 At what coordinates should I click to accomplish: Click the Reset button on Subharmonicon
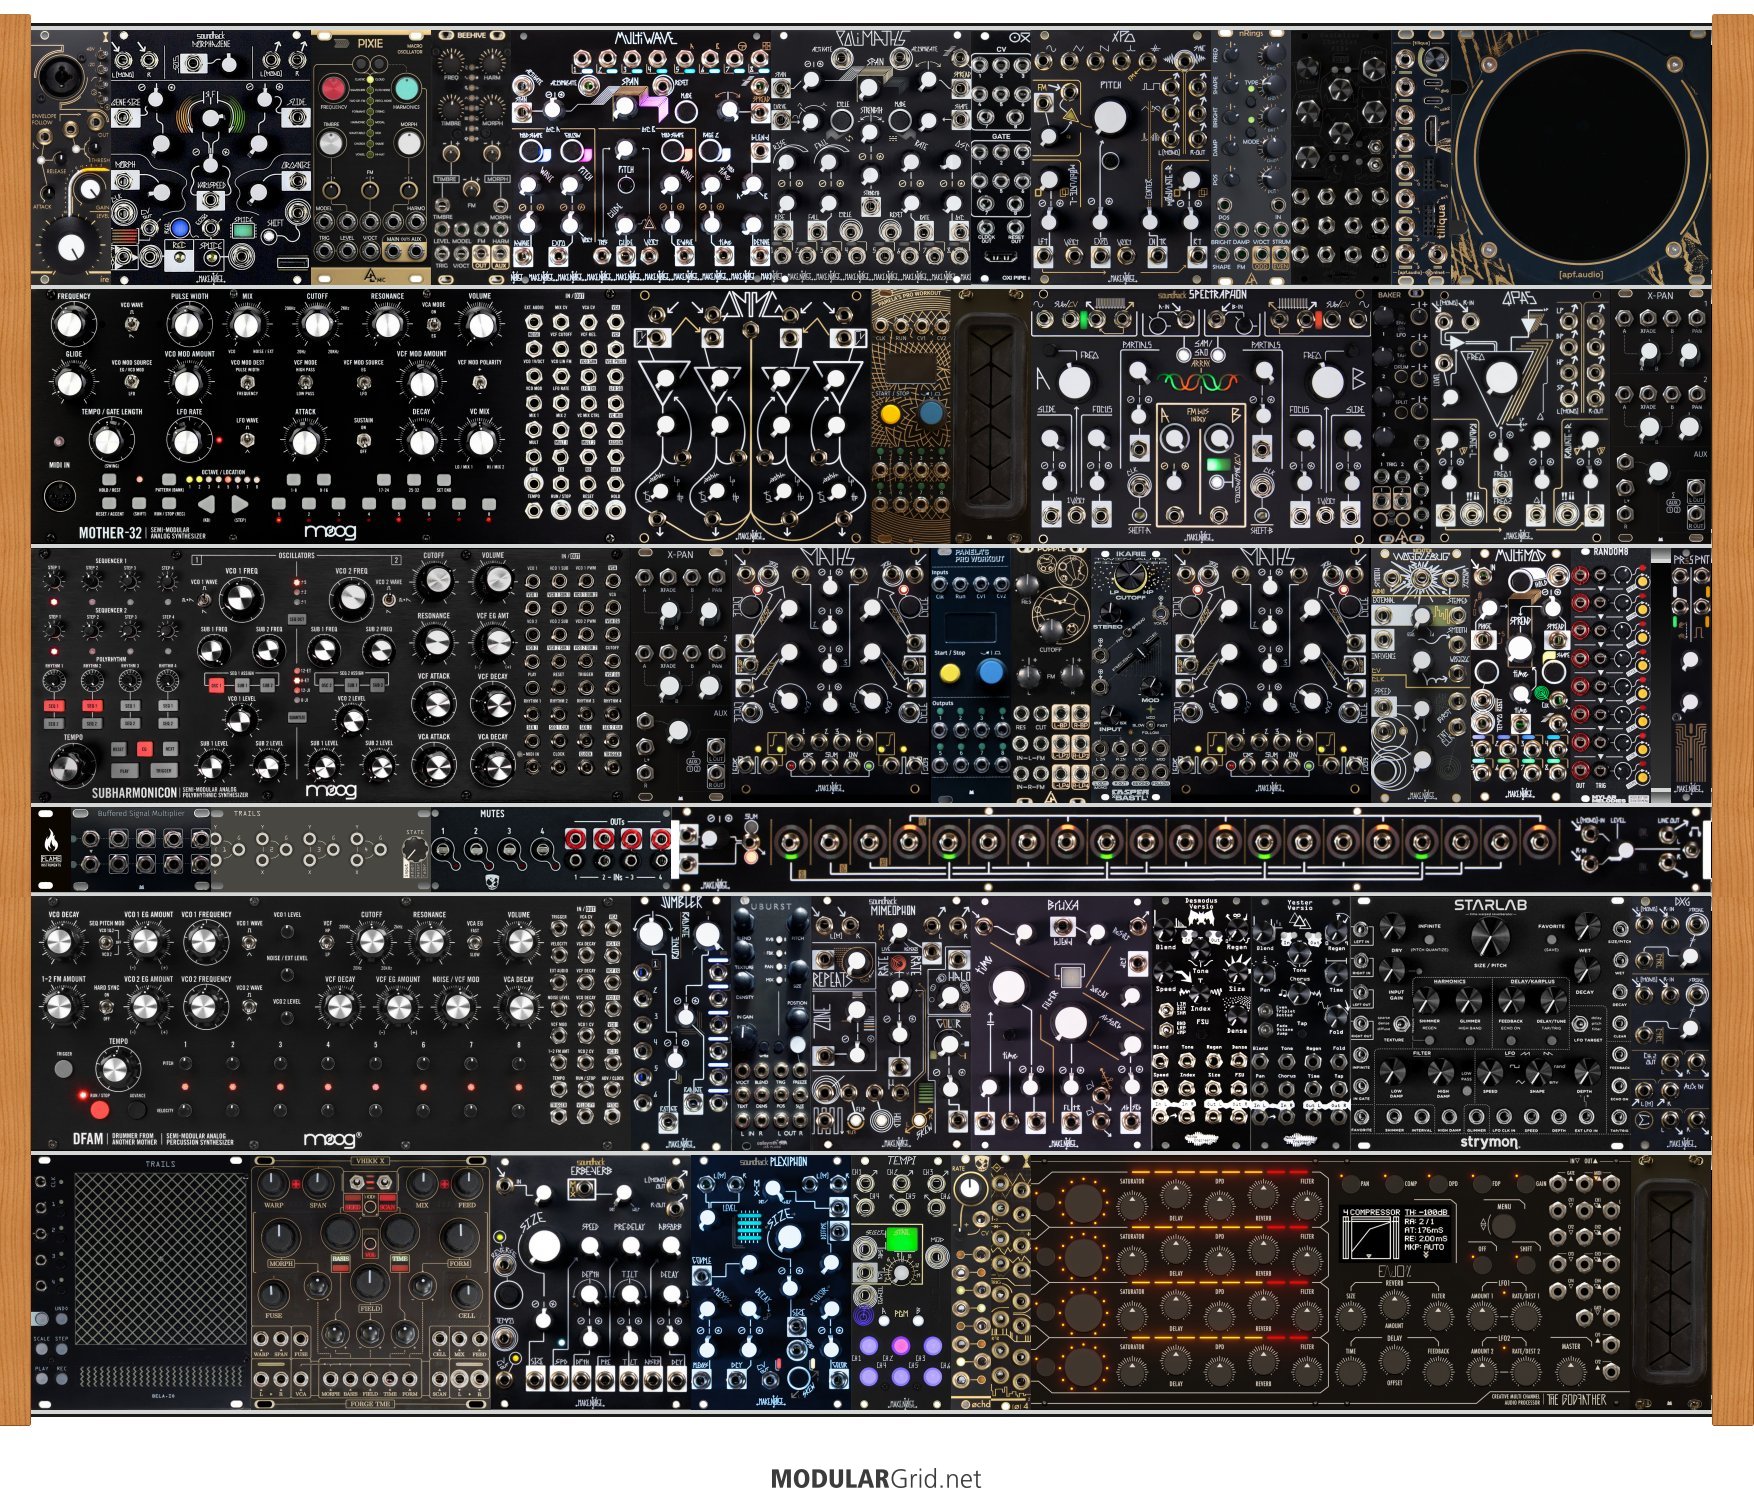point(119,748)
